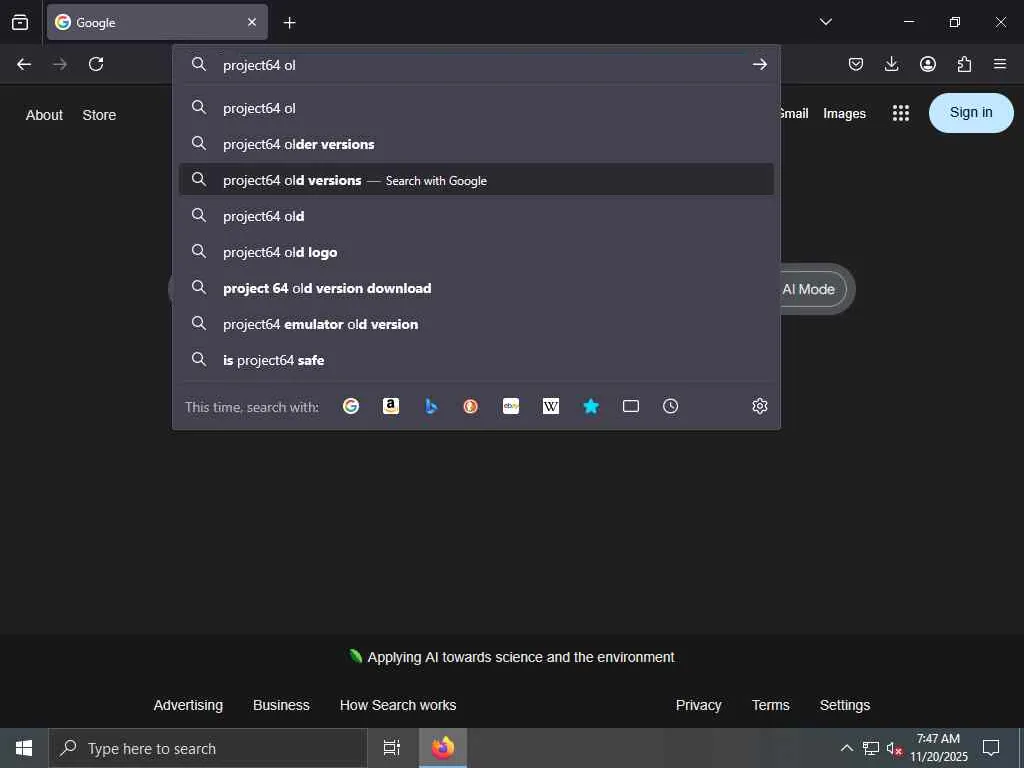Open the Business footer link

click(281, 705)
